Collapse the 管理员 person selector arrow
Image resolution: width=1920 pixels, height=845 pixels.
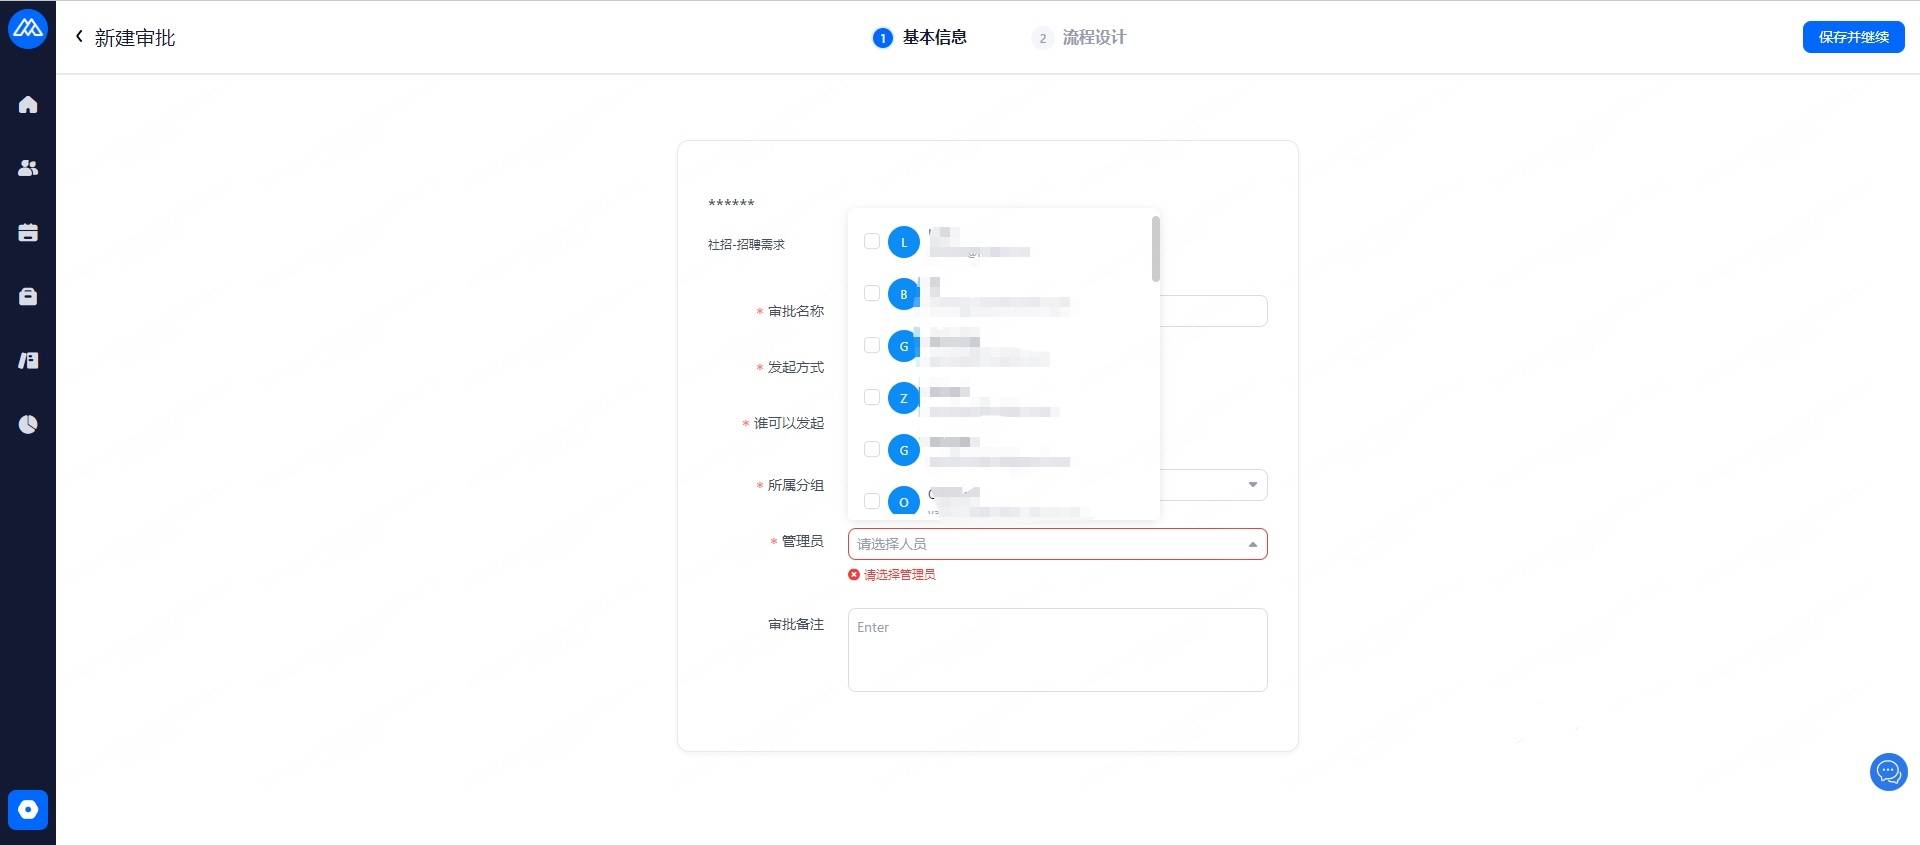point(1252,544)
